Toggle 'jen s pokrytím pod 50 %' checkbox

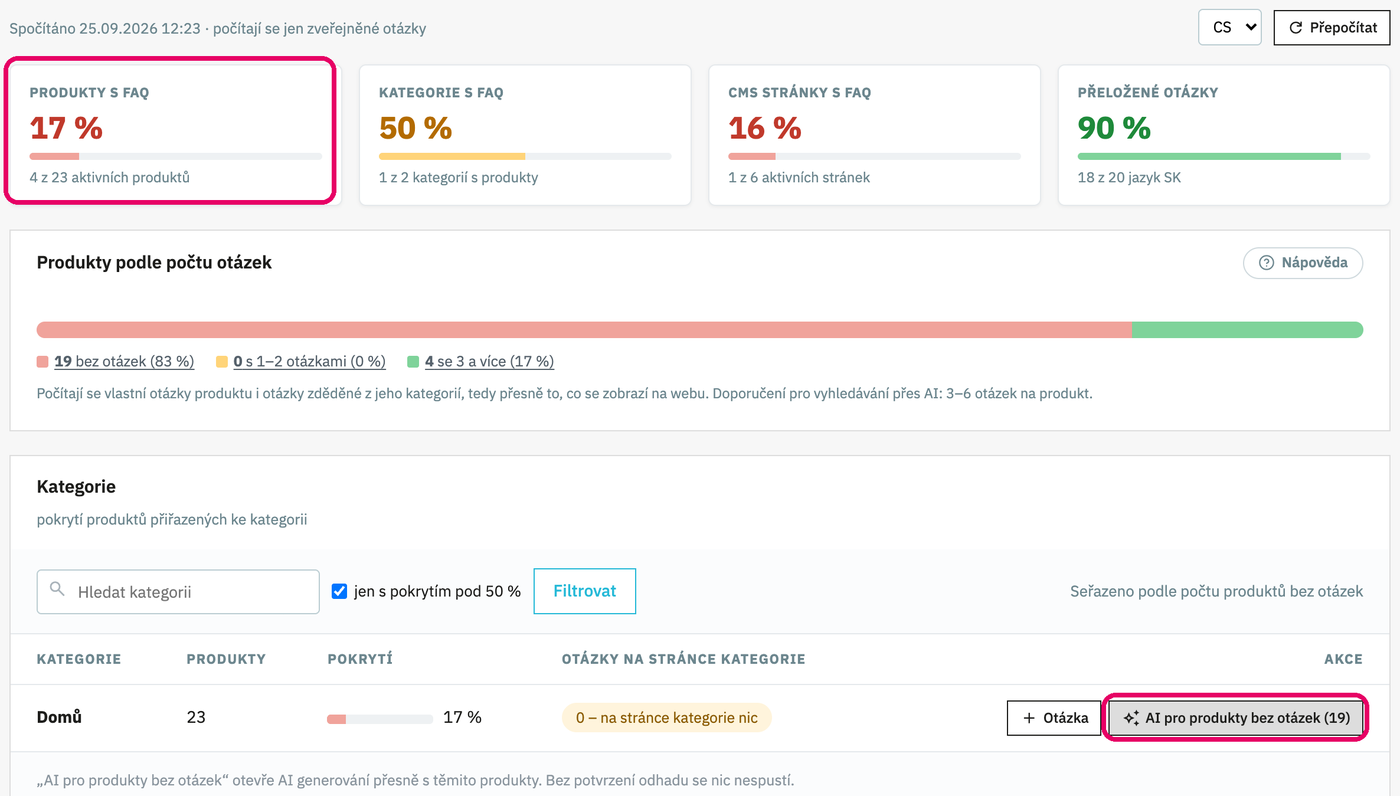click(339, 591)
